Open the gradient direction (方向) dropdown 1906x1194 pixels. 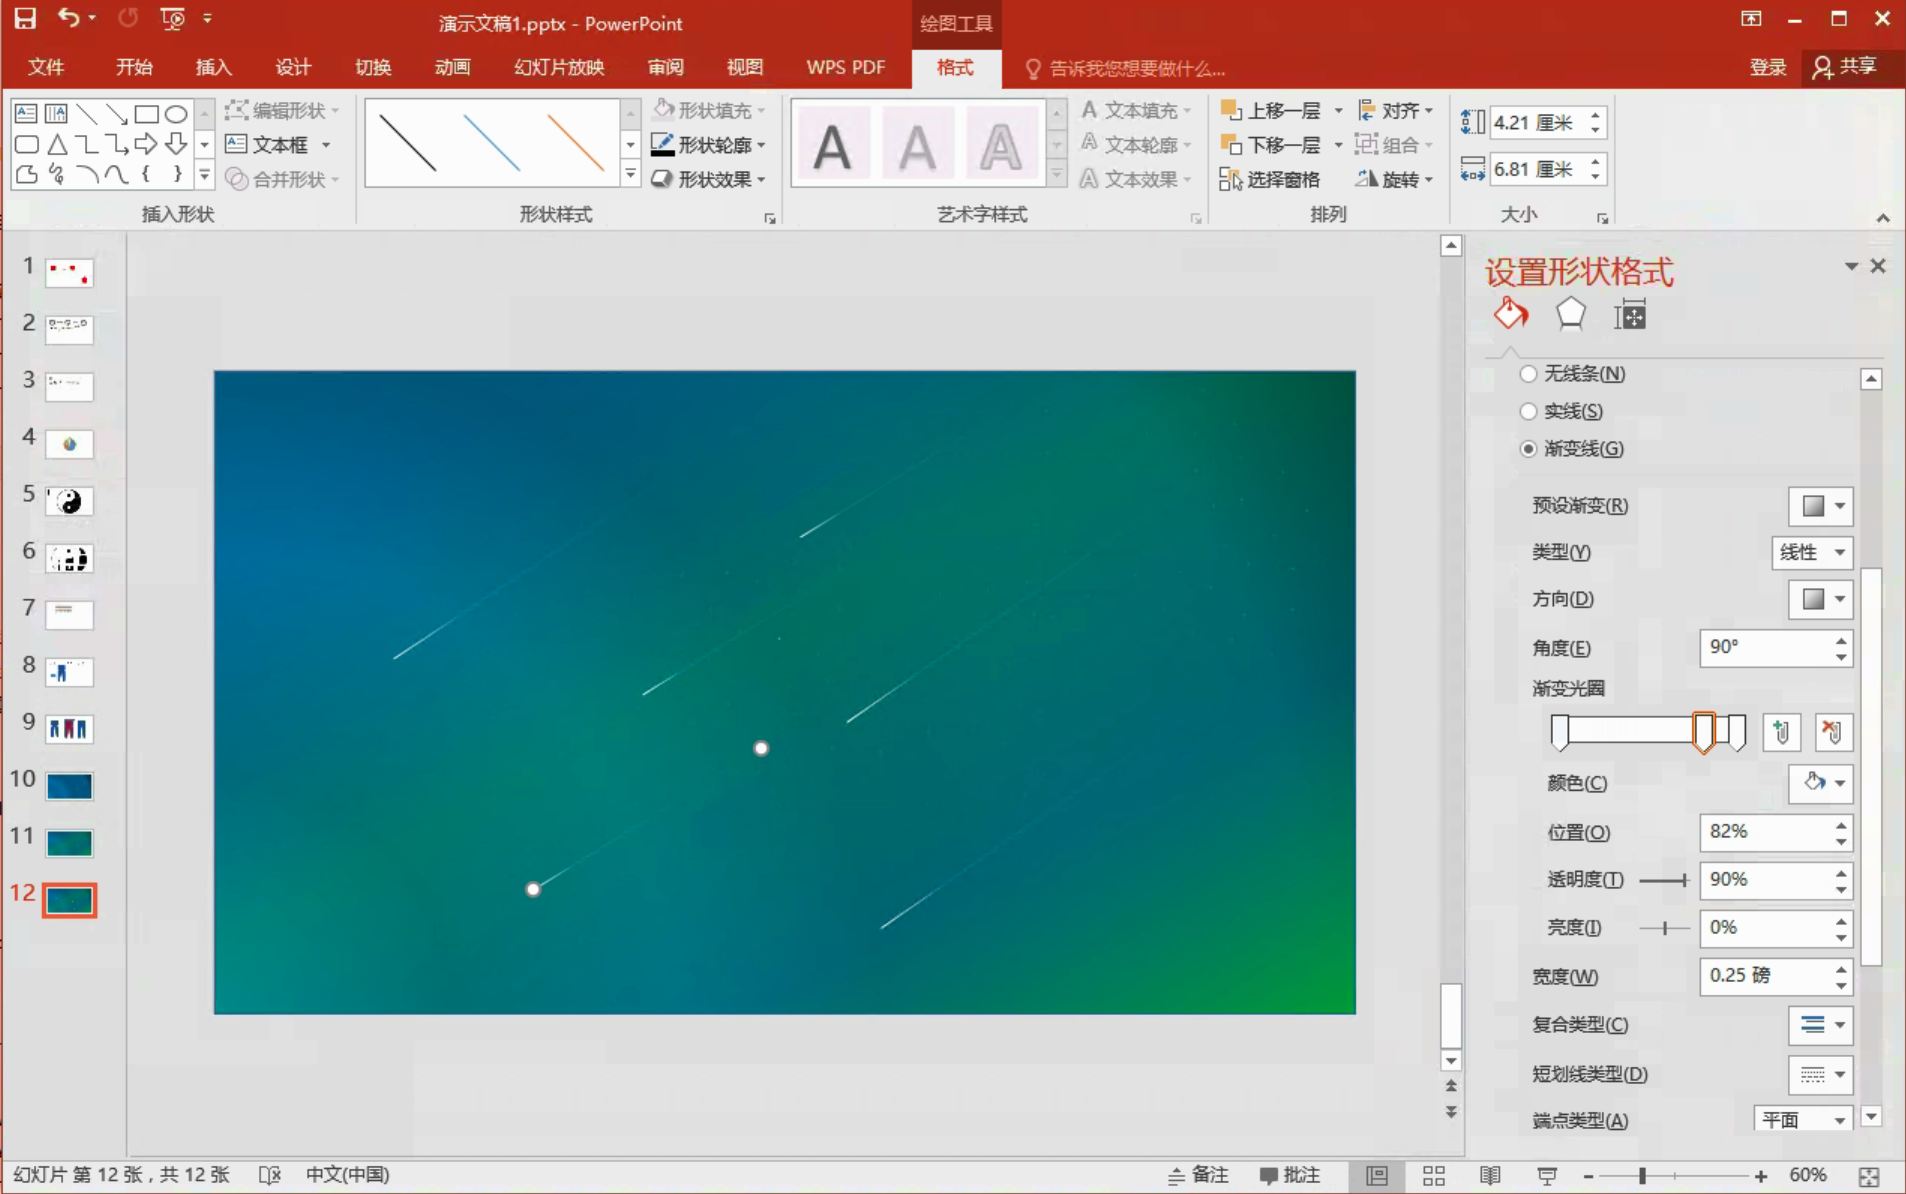1821,599
